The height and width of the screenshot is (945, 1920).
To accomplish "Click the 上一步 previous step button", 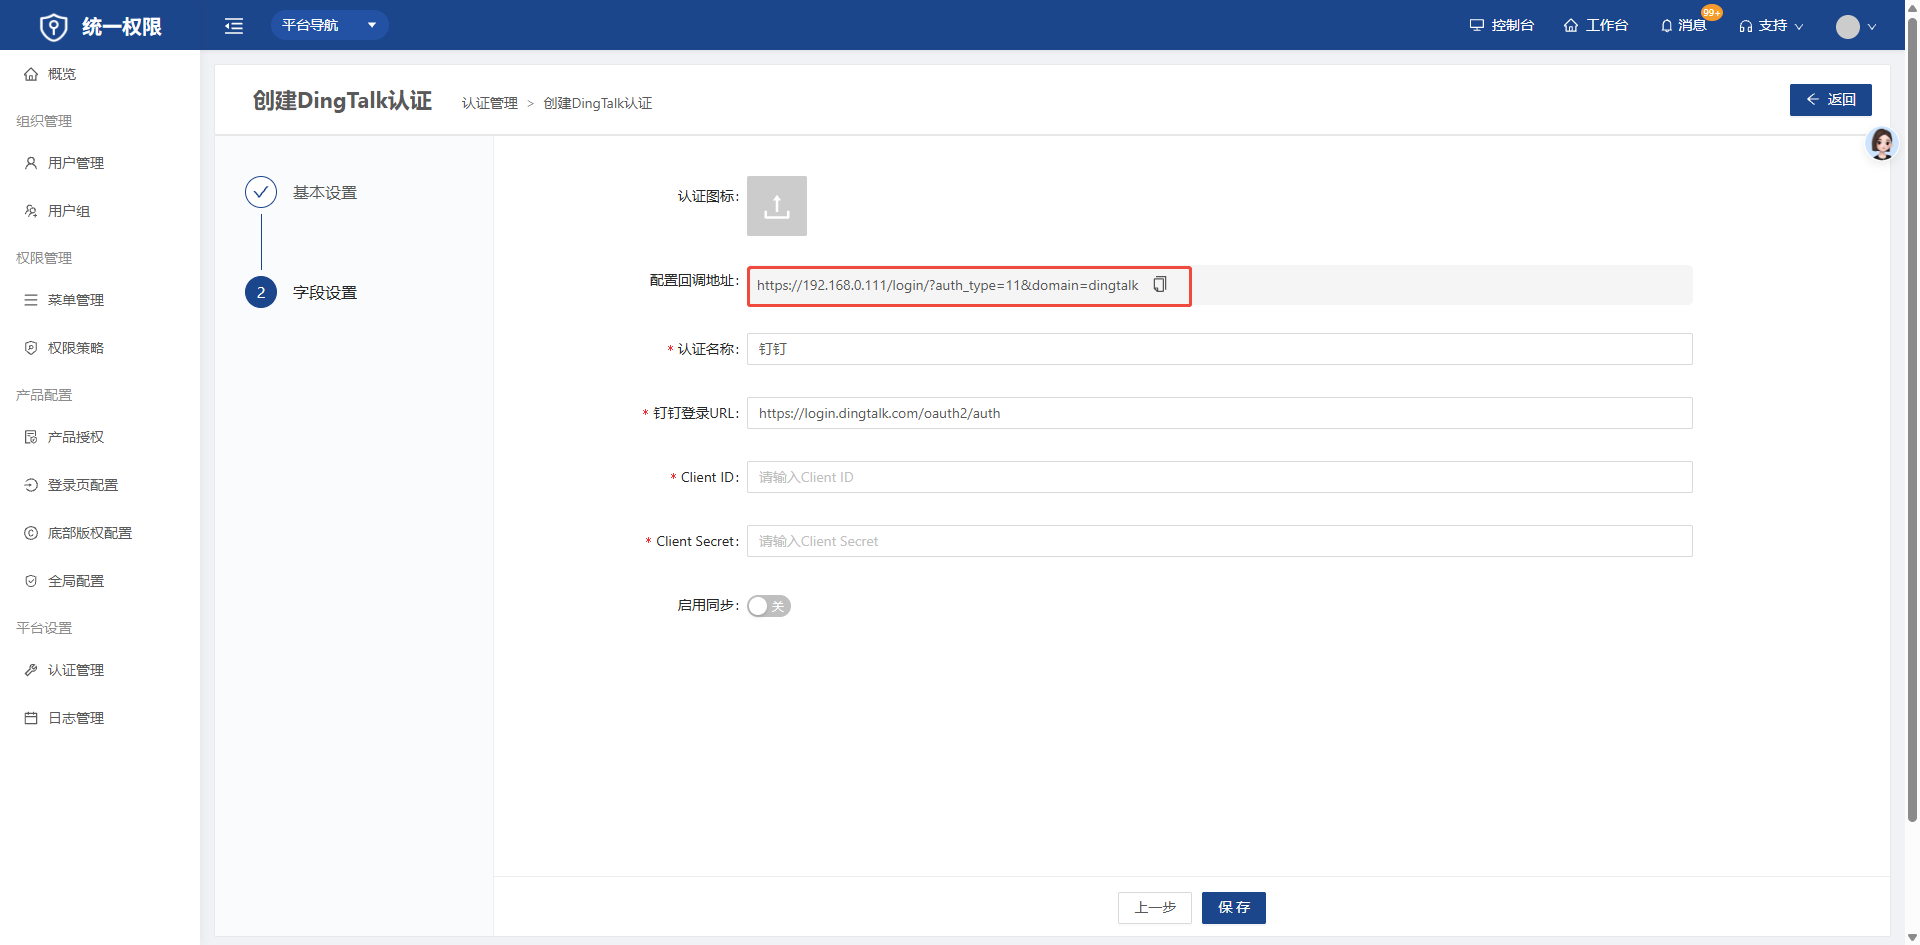I will tap(1154, 907).
